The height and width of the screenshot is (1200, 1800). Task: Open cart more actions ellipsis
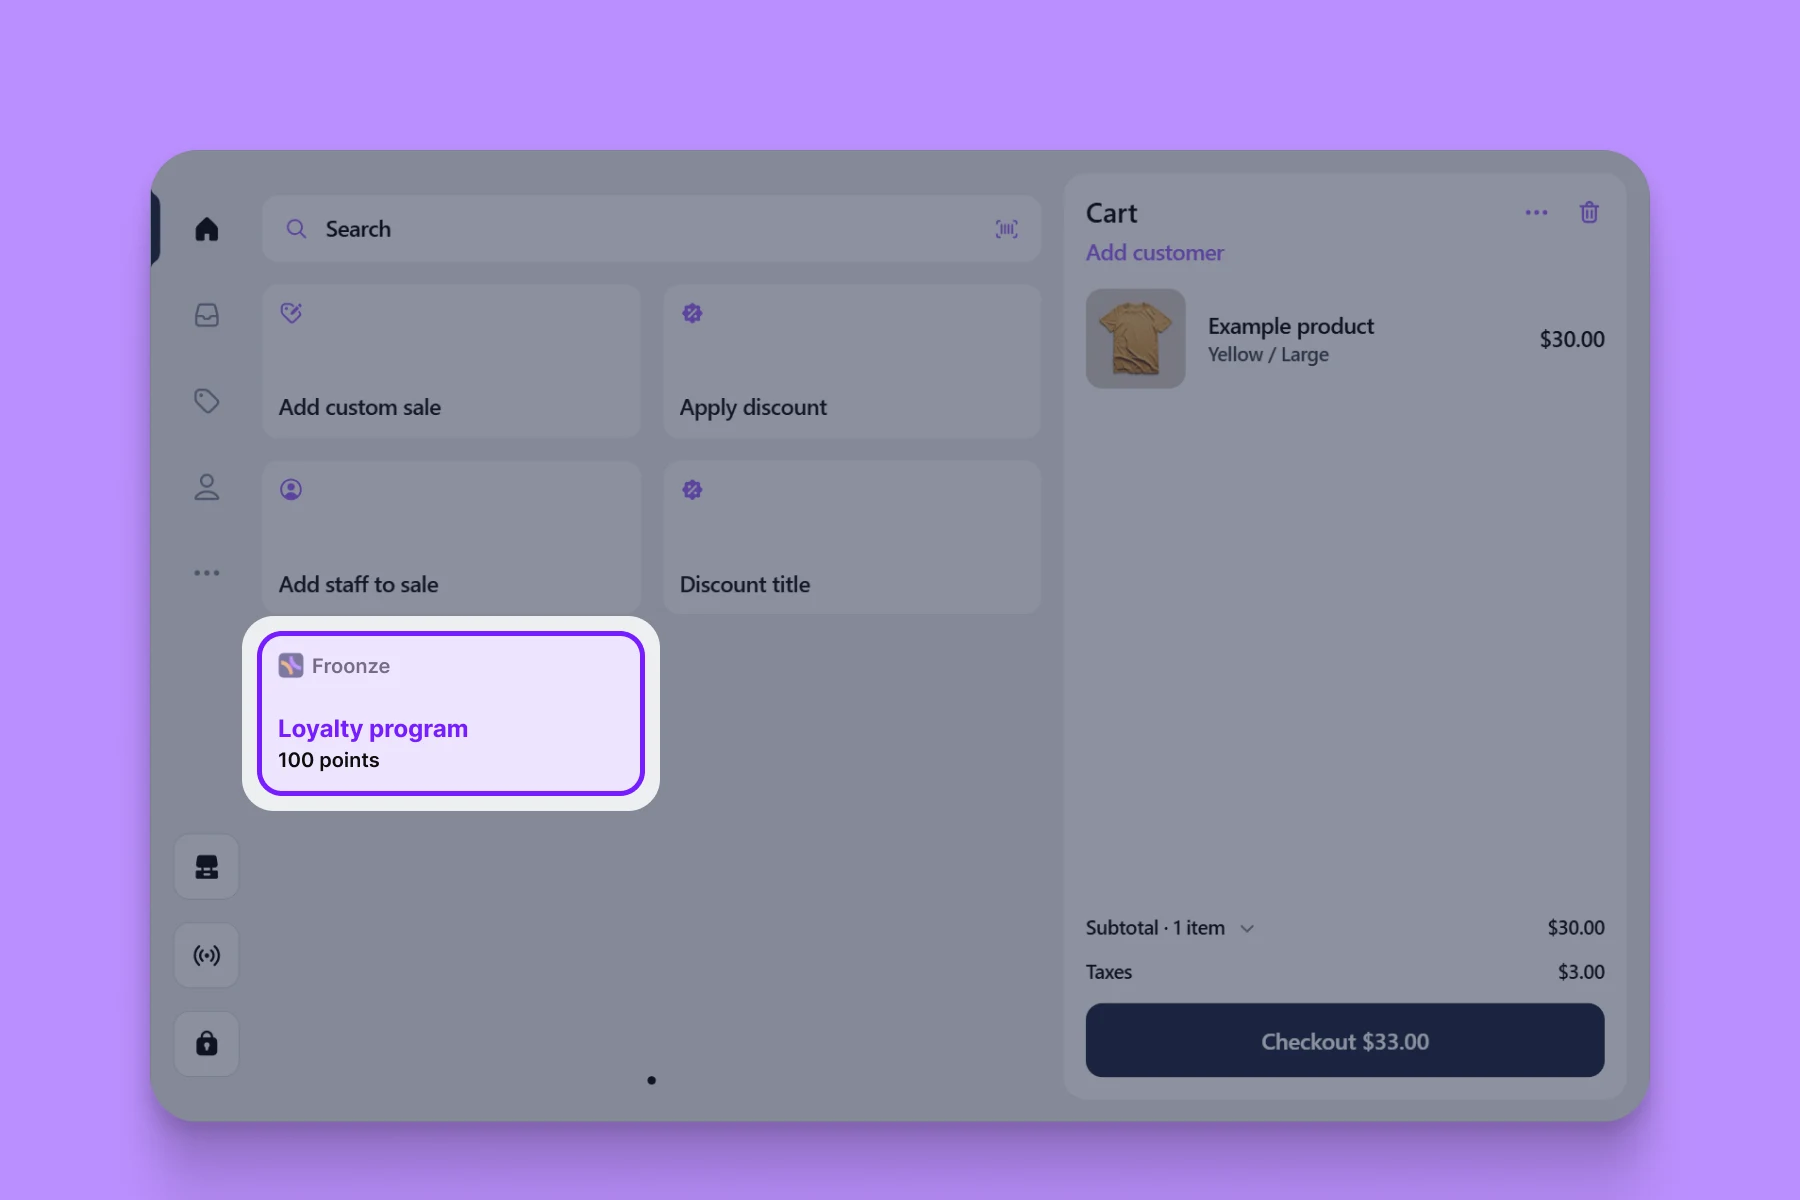point(1537,212)
